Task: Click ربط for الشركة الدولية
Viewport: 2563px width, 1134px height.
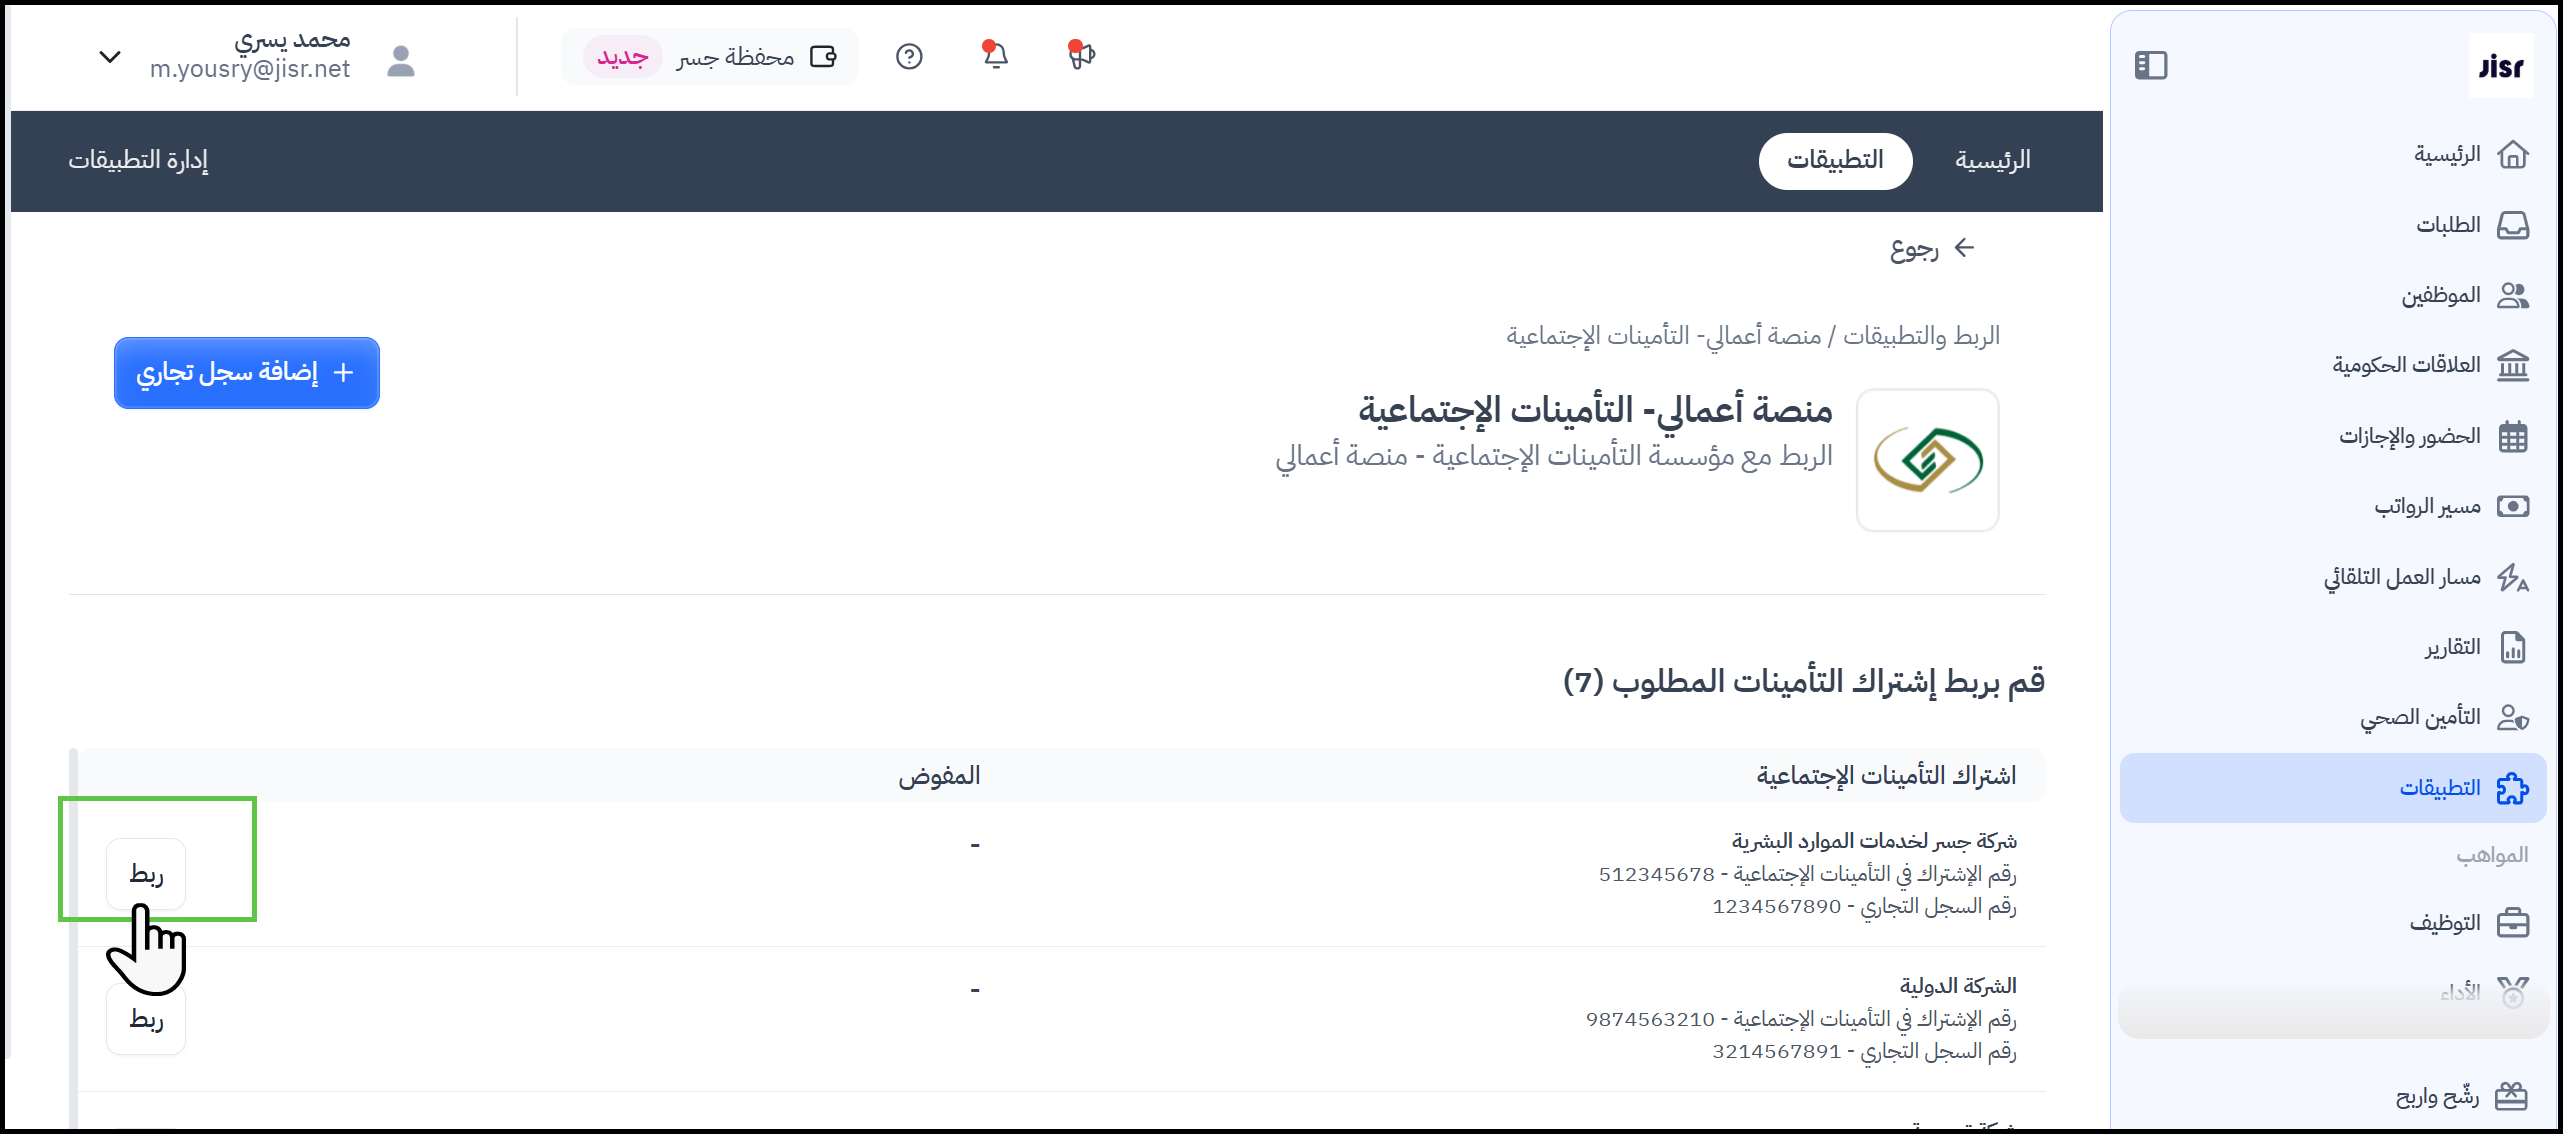Action: tap(146, 1019)
